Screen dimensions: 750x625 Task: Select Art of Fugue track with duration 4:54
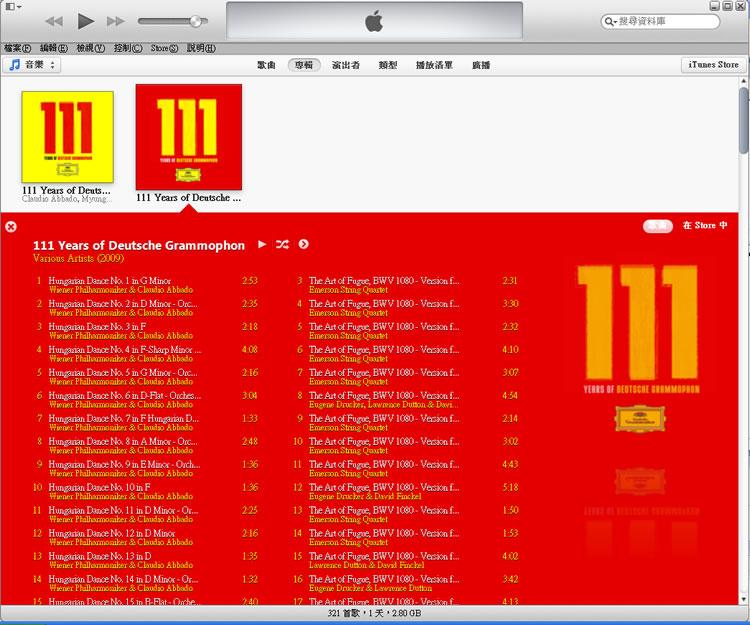coord(384,395)
